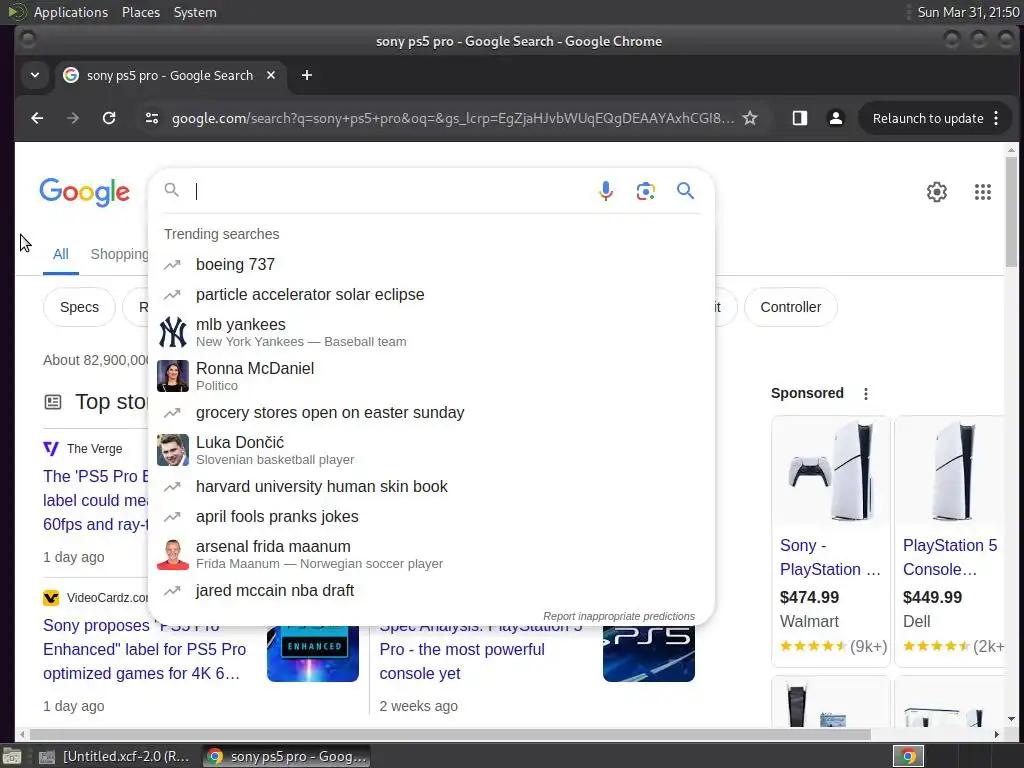Click the Google logo
Screen dimensions: 1024x768
[85, 192]
